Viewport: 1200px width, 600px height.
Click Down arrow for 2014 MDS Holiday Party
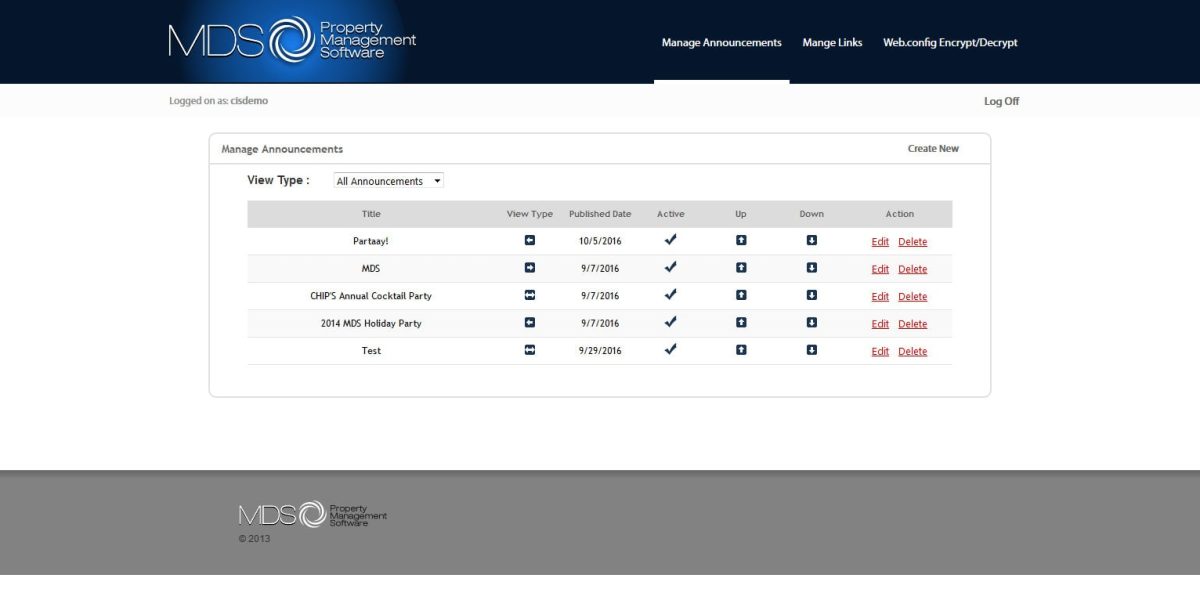click(811, 323)
